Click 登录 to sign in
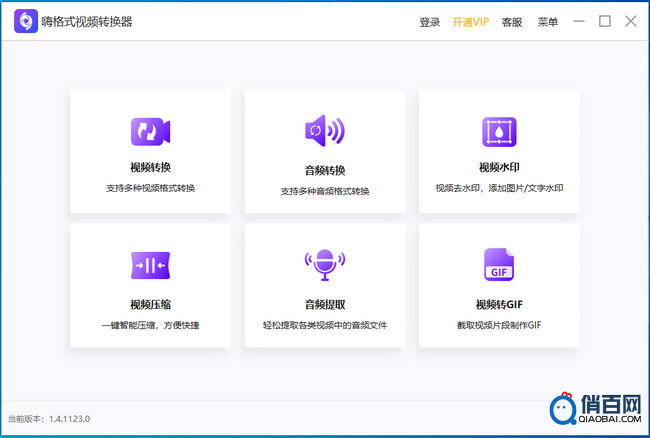Image resolution: width=650 pixels, height=438 pixels. (x=430, y=22)
